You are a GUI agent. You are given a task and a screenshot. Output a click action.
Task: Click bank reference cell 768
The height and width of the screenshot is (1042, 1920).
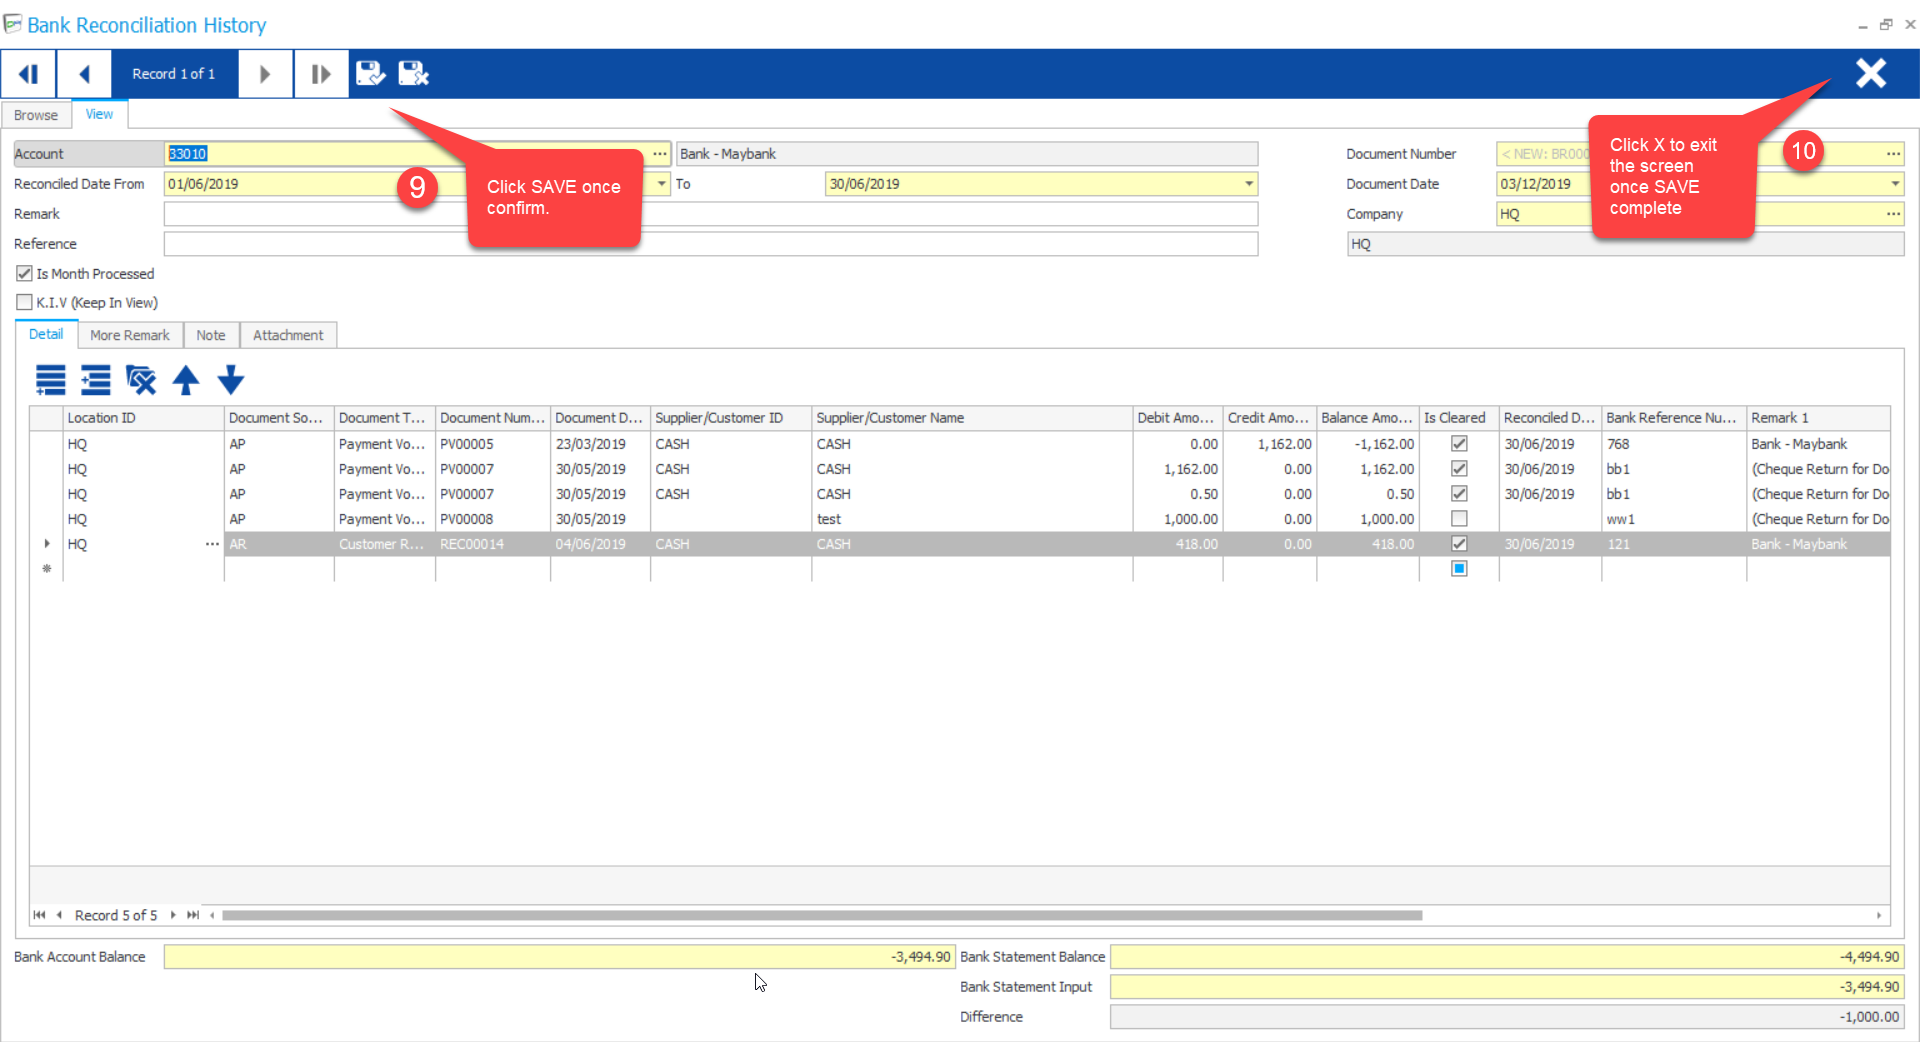[1674, 444]
